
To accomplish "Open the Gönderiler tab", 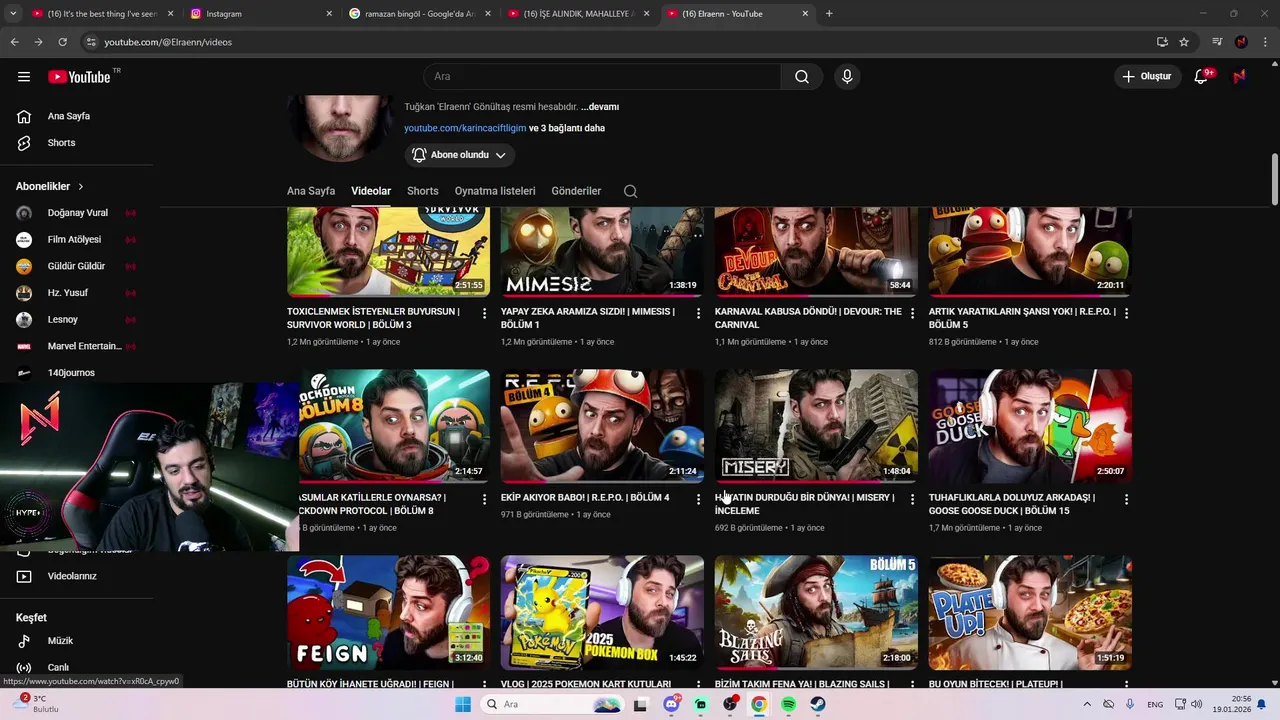I will [x=576, y=191].
